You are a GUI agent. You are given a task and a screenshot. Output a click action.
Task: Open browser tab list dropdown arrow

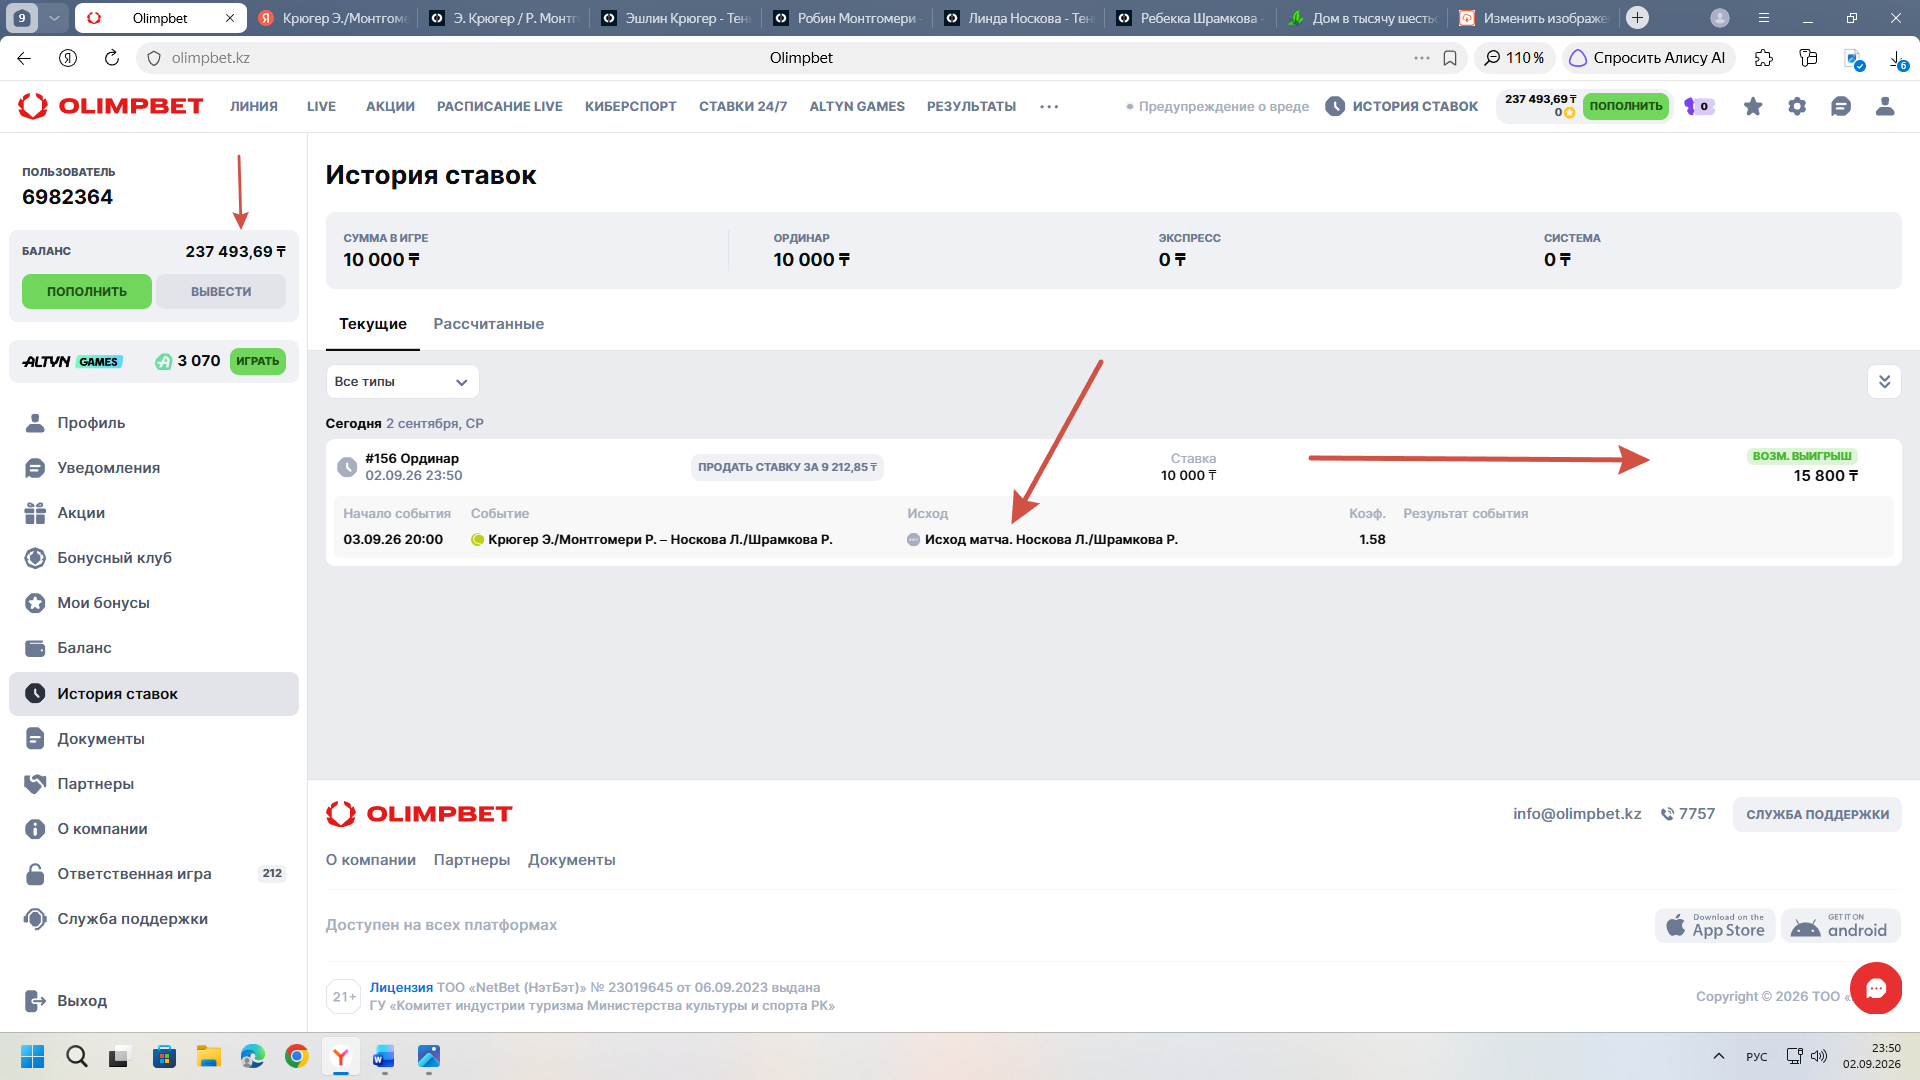tap(55, 18)
